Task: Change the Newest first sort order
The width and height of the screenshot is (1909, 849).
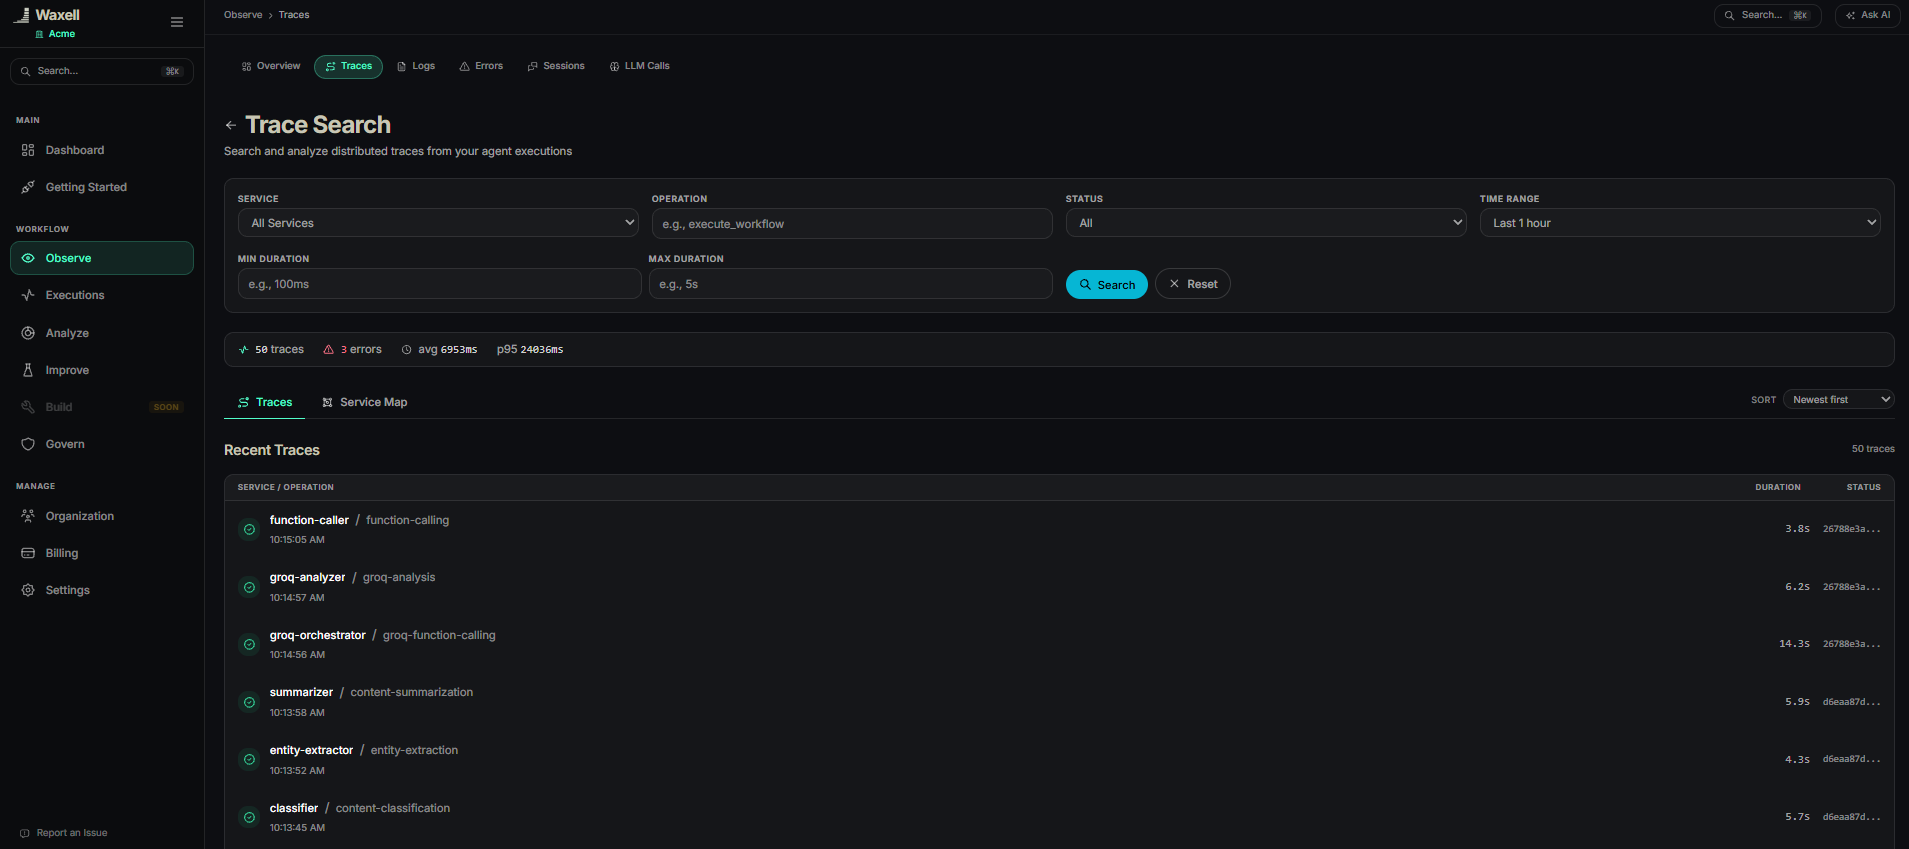Action: [1838, 400]
